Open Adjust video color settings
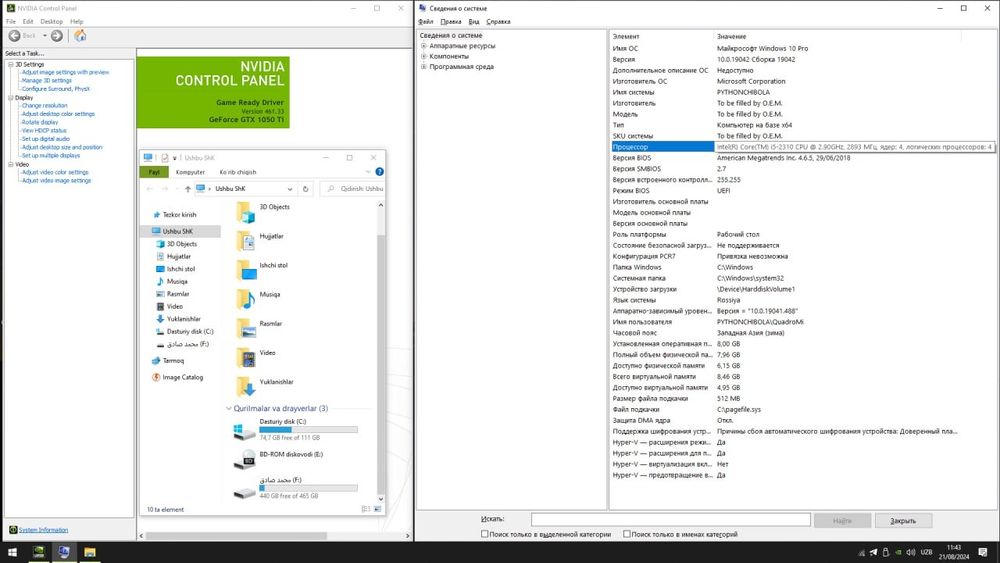Viewport: 1000px width, 563px height. click(55, 172)
